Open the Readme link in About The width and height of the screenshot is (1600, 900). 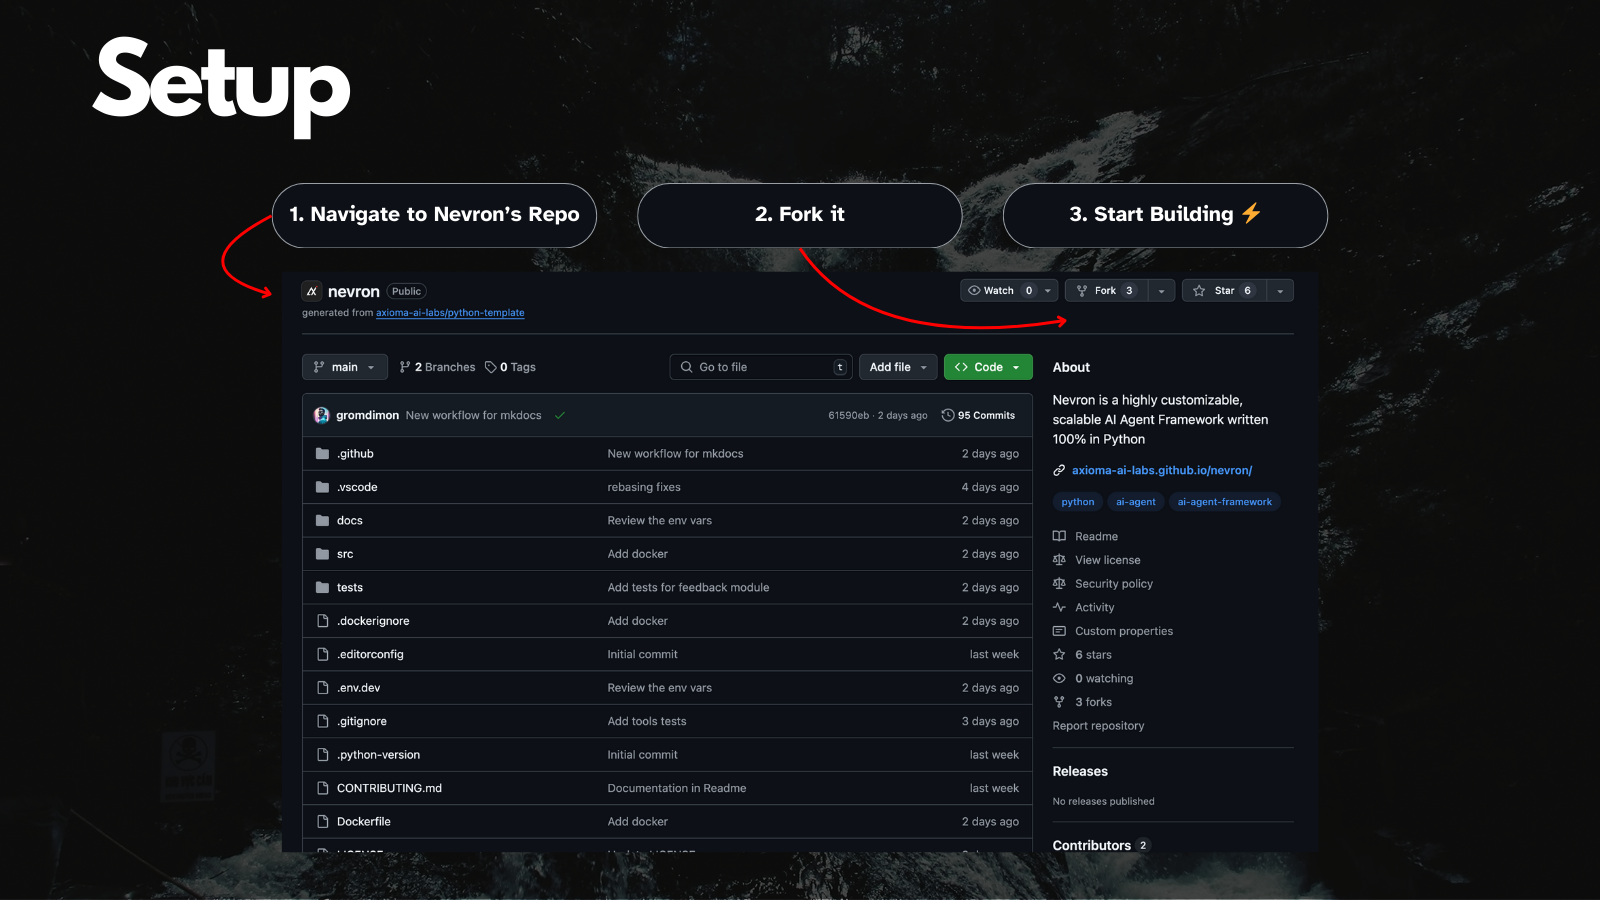[1096, 537]
